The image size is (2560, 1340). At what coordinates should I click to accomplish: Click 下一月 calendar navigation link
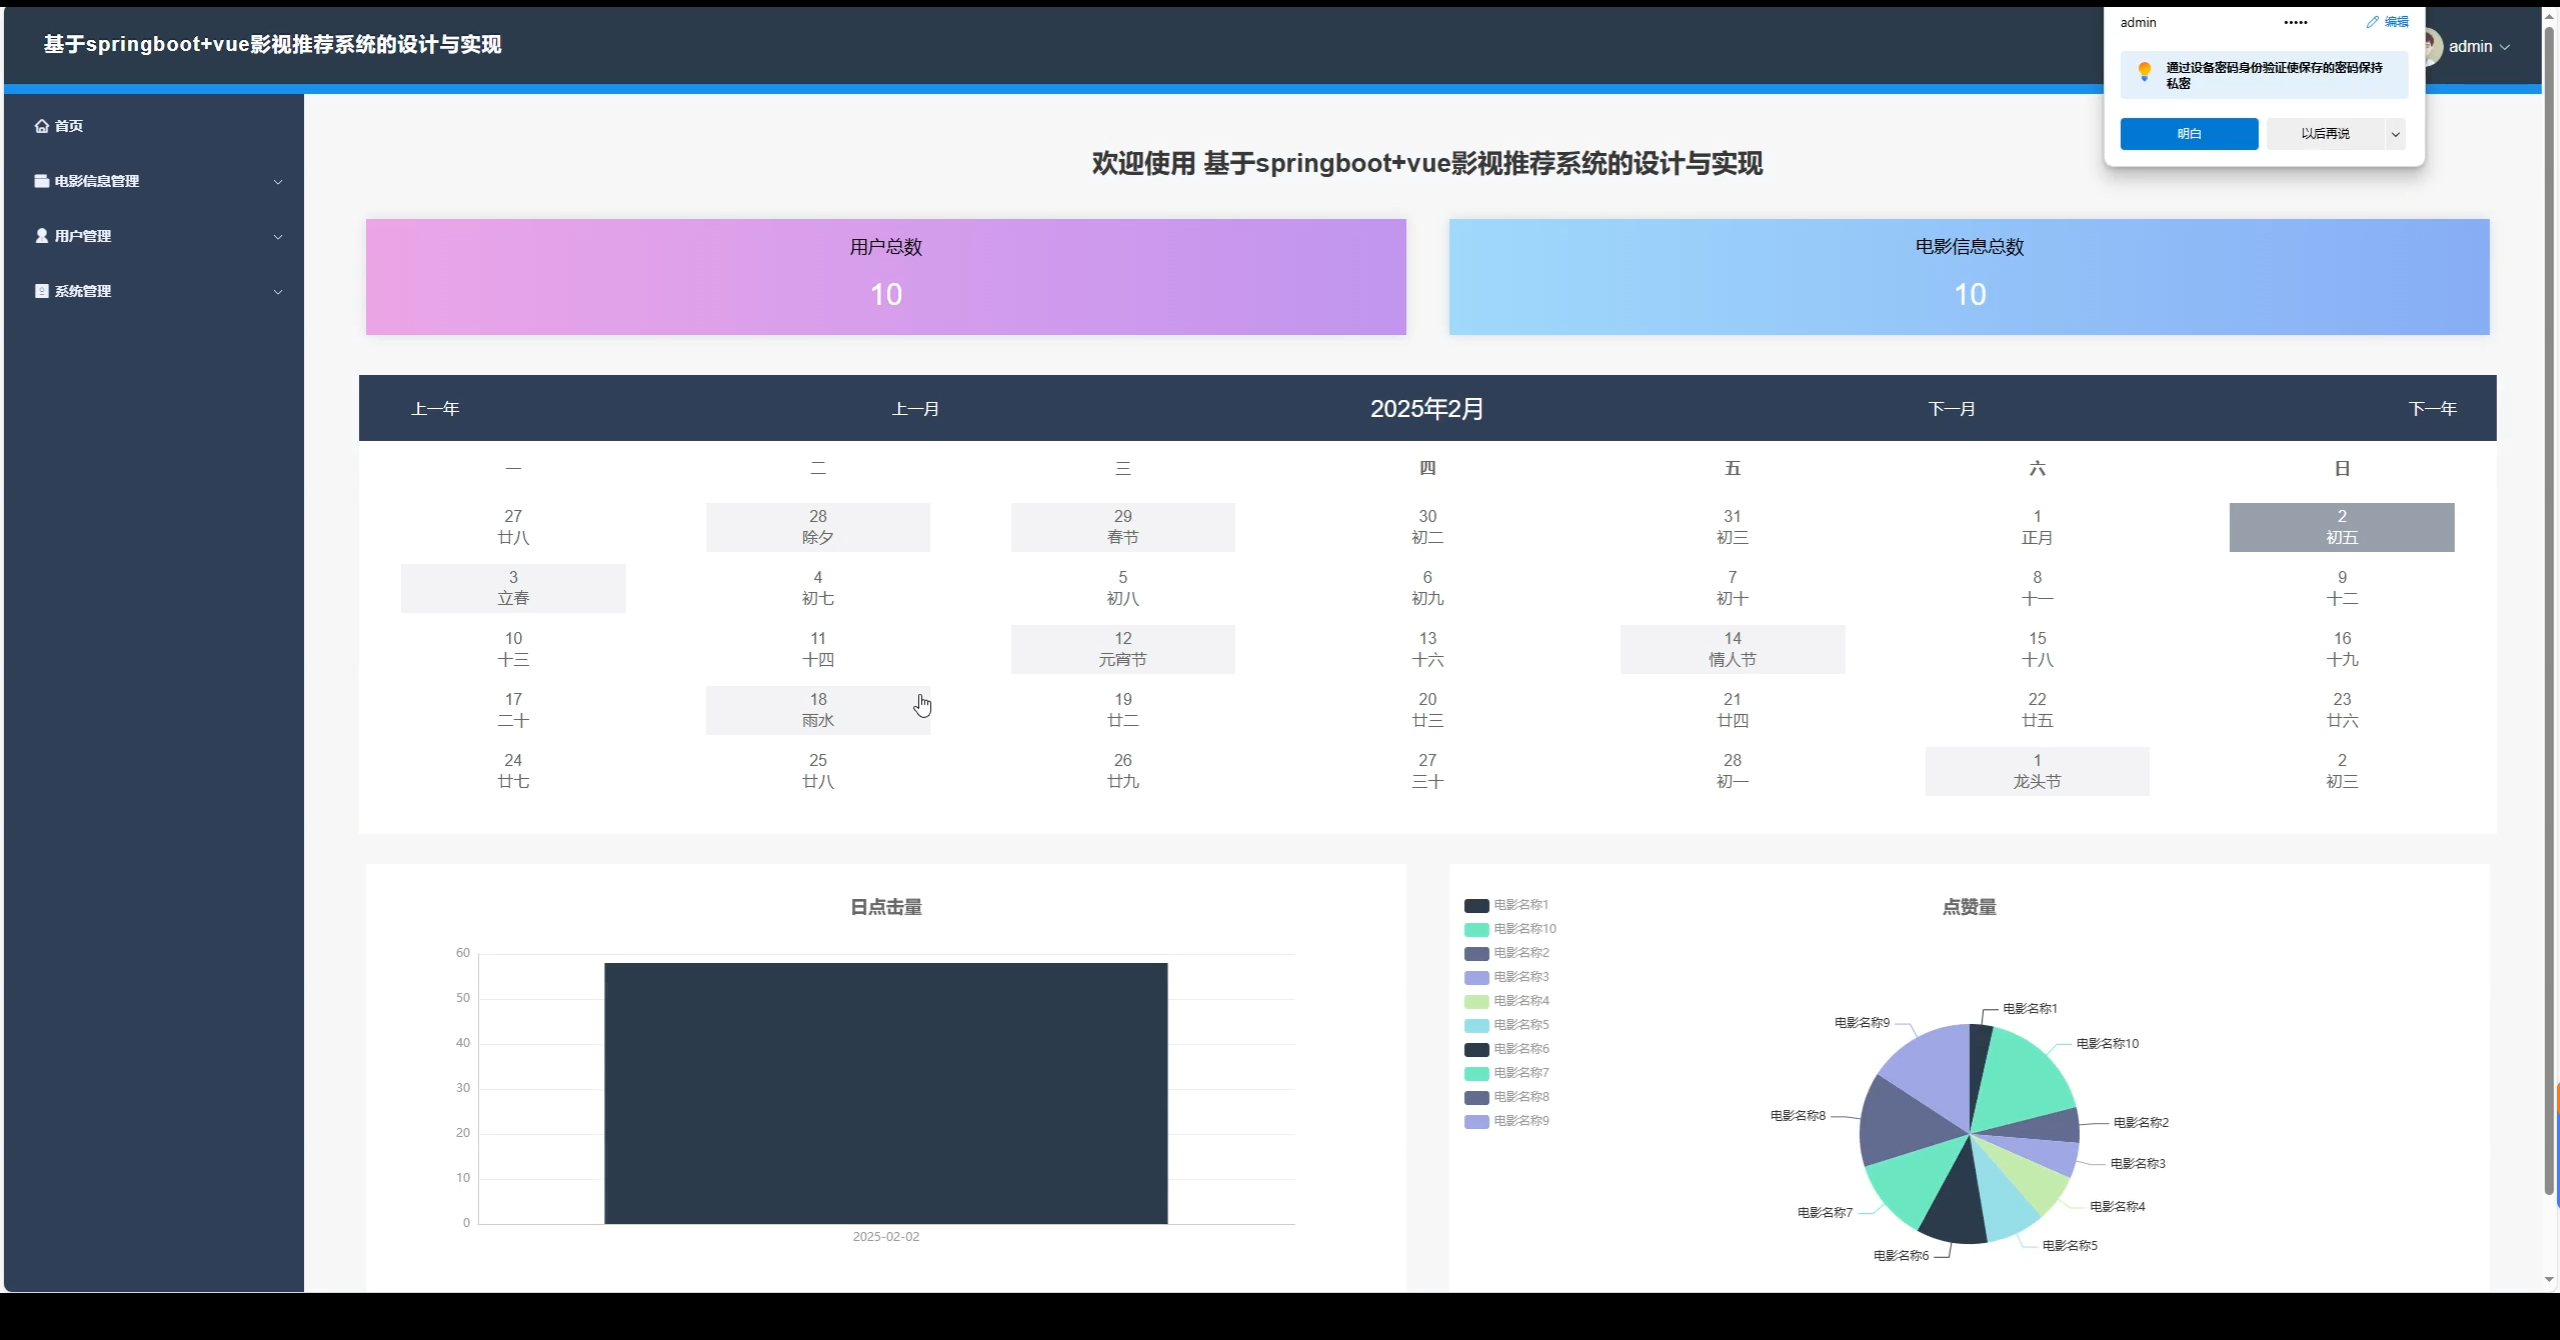tap(1951, 409)
